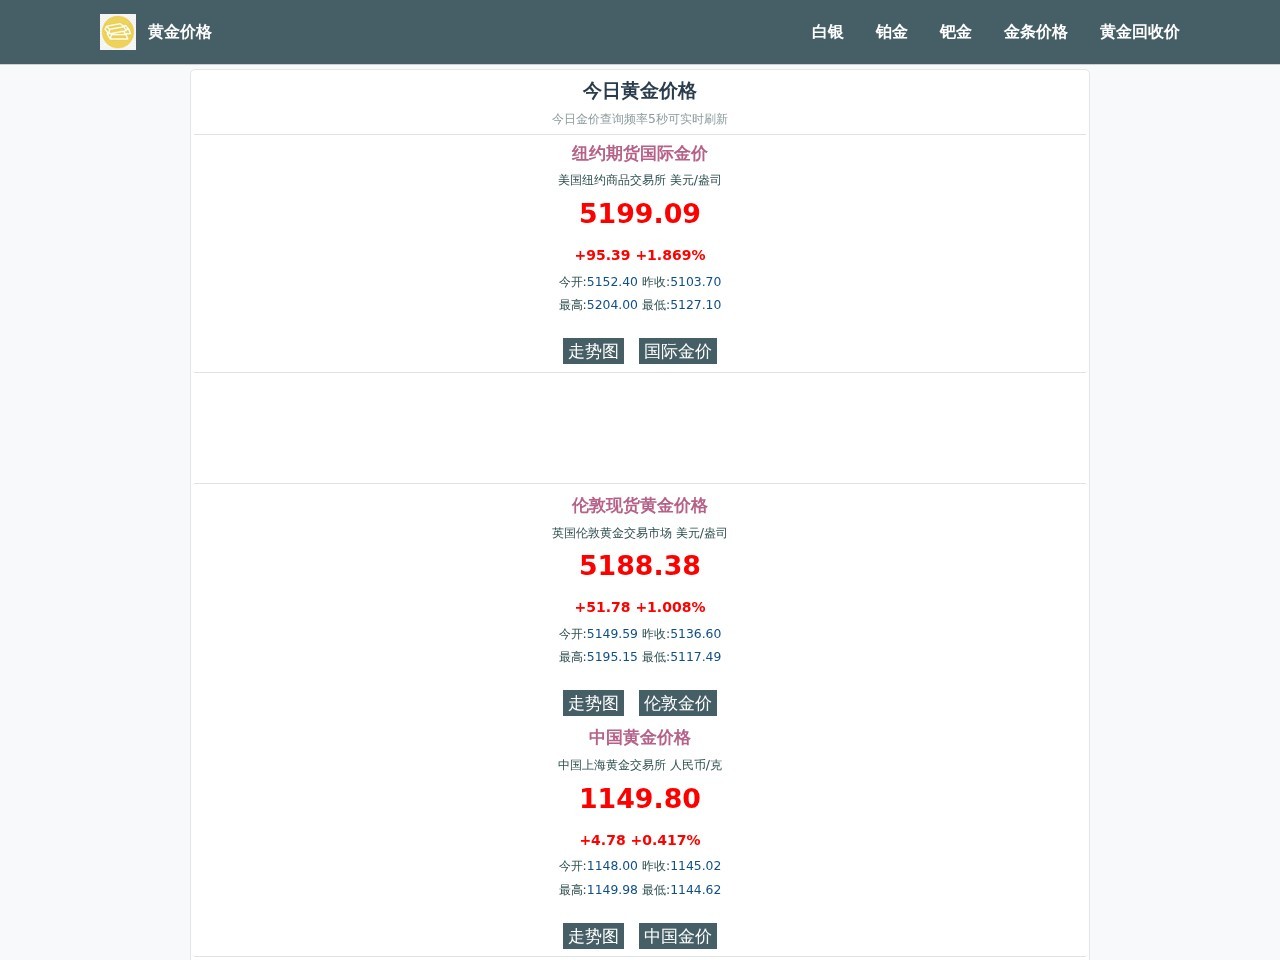The width and height of the screenshot is (1280, 960).
Task: Open the 中国黄金价格 section link
Action: point(639,738)
